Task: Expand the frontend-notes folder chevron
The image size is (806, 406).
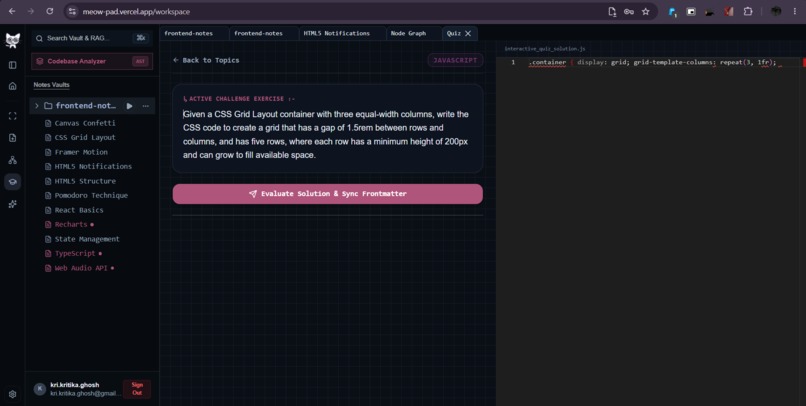Action: 36,106
